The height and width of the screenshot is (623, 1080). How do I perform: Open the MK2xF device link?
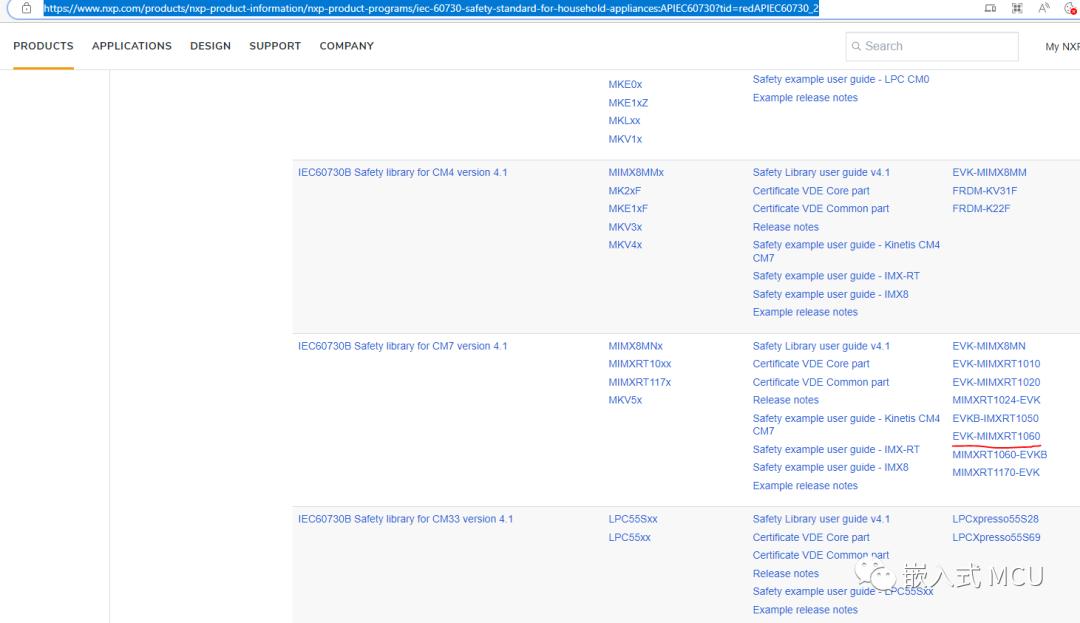[x=624, y=191]
